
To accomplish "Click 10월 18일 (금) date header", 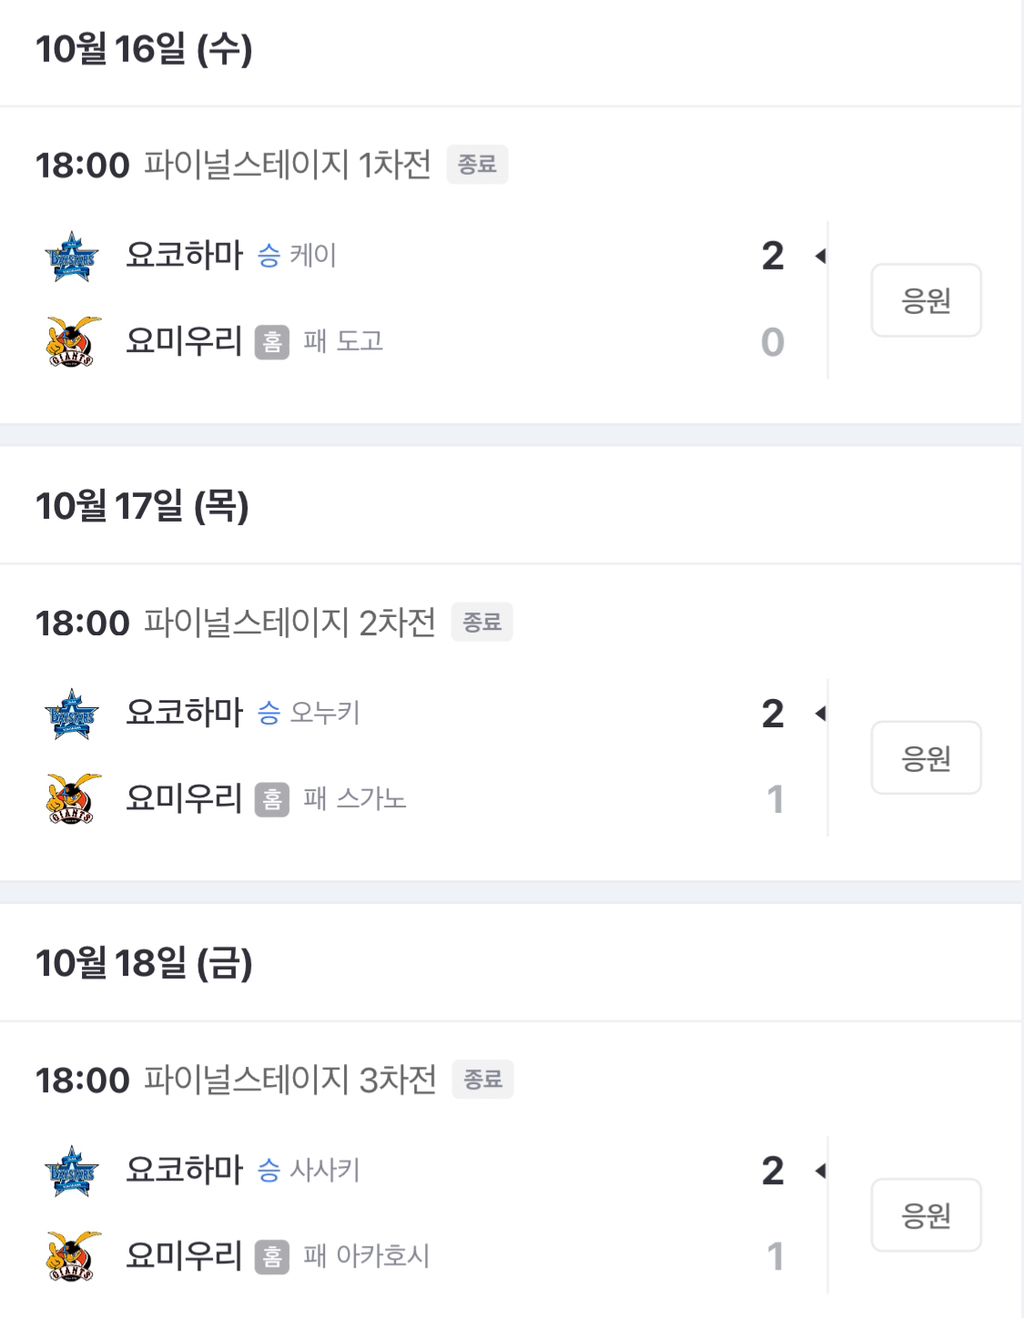I will click(144, 963).
